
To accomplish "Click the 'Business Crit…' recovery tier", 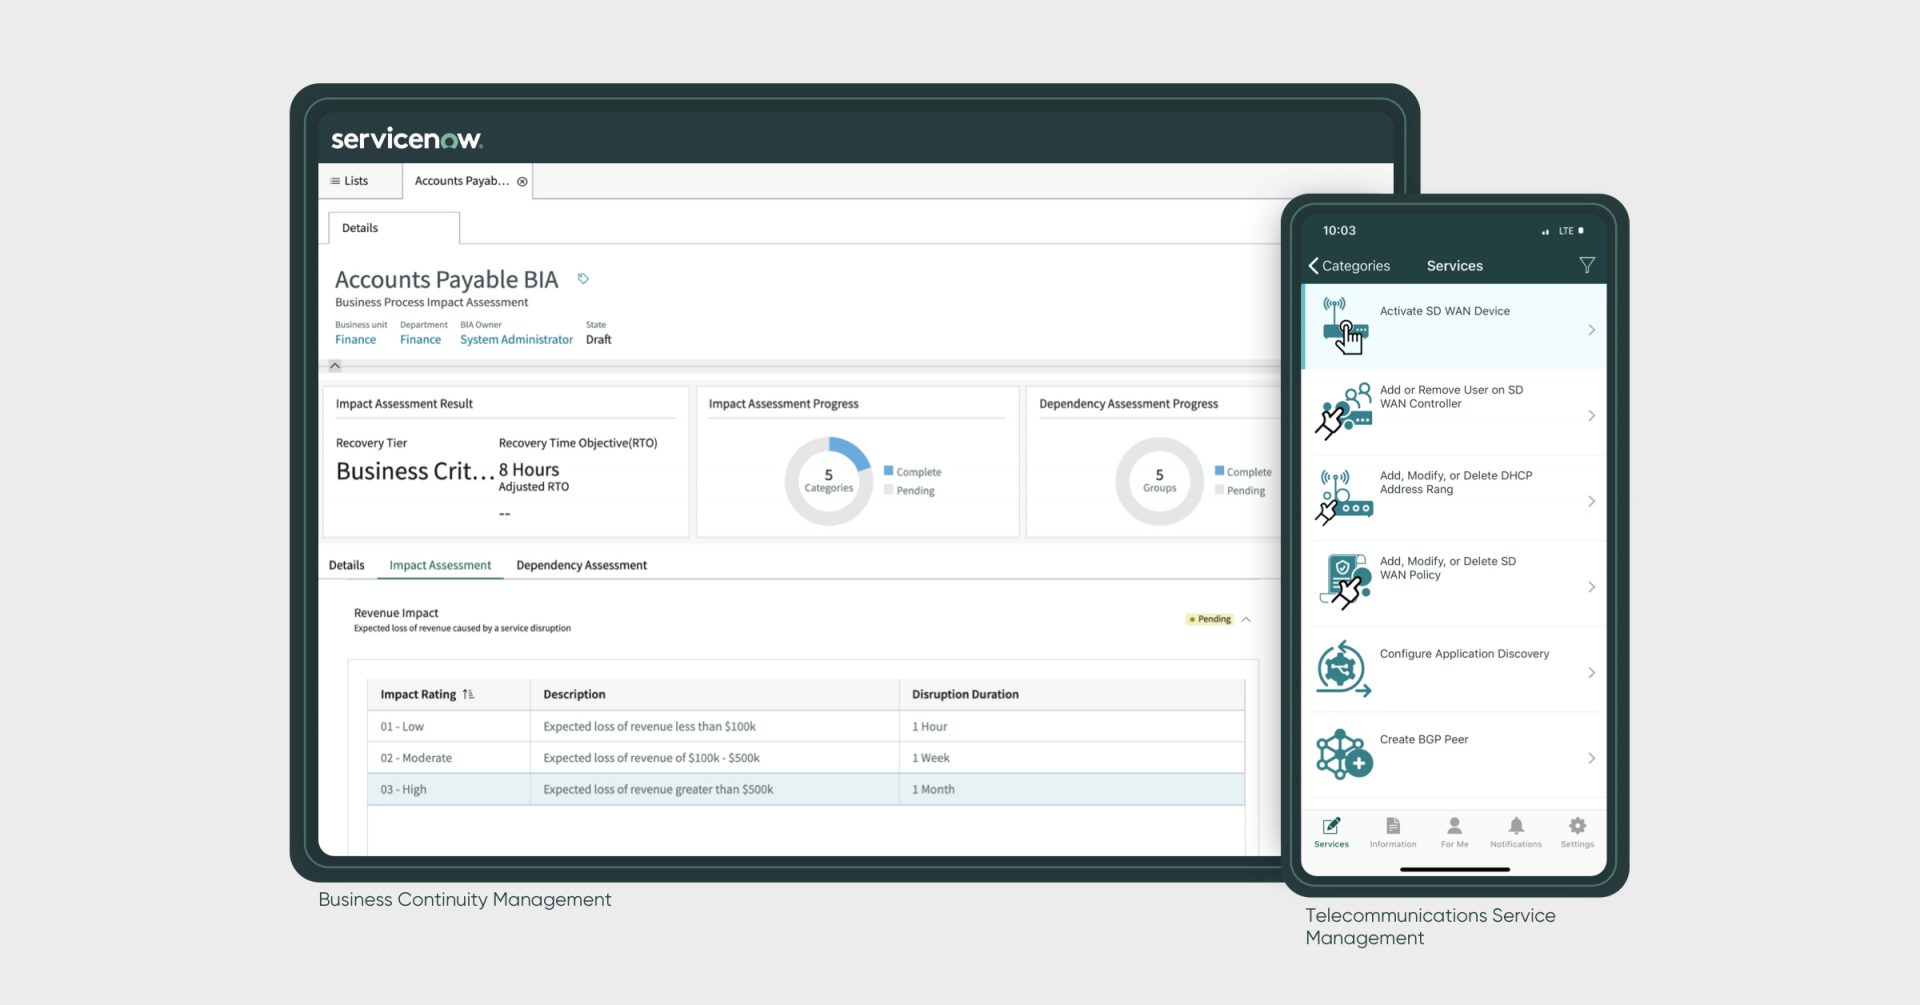I will coord(415,471).
